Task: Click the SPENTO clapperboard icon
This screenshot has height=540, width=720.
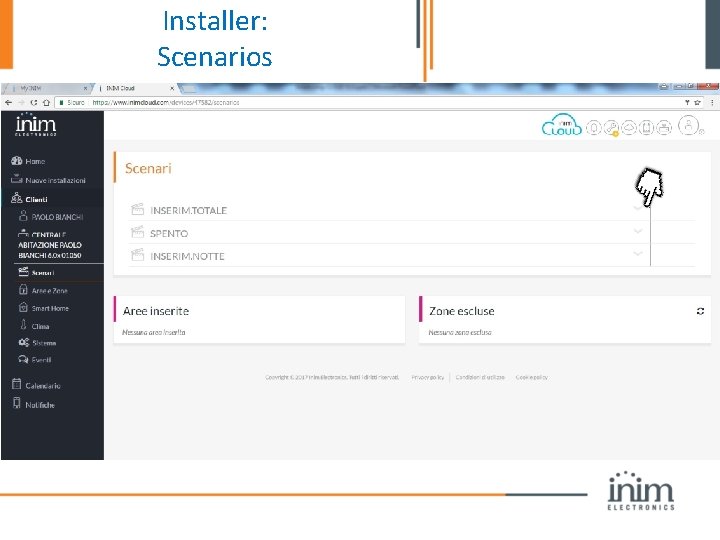Action: coord(137,232)
